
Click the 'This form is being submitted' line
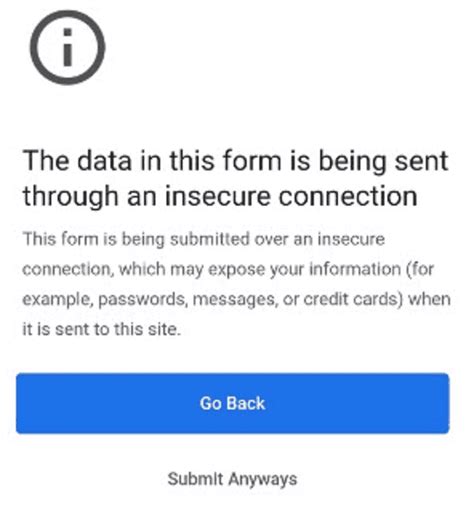(203, 239)
